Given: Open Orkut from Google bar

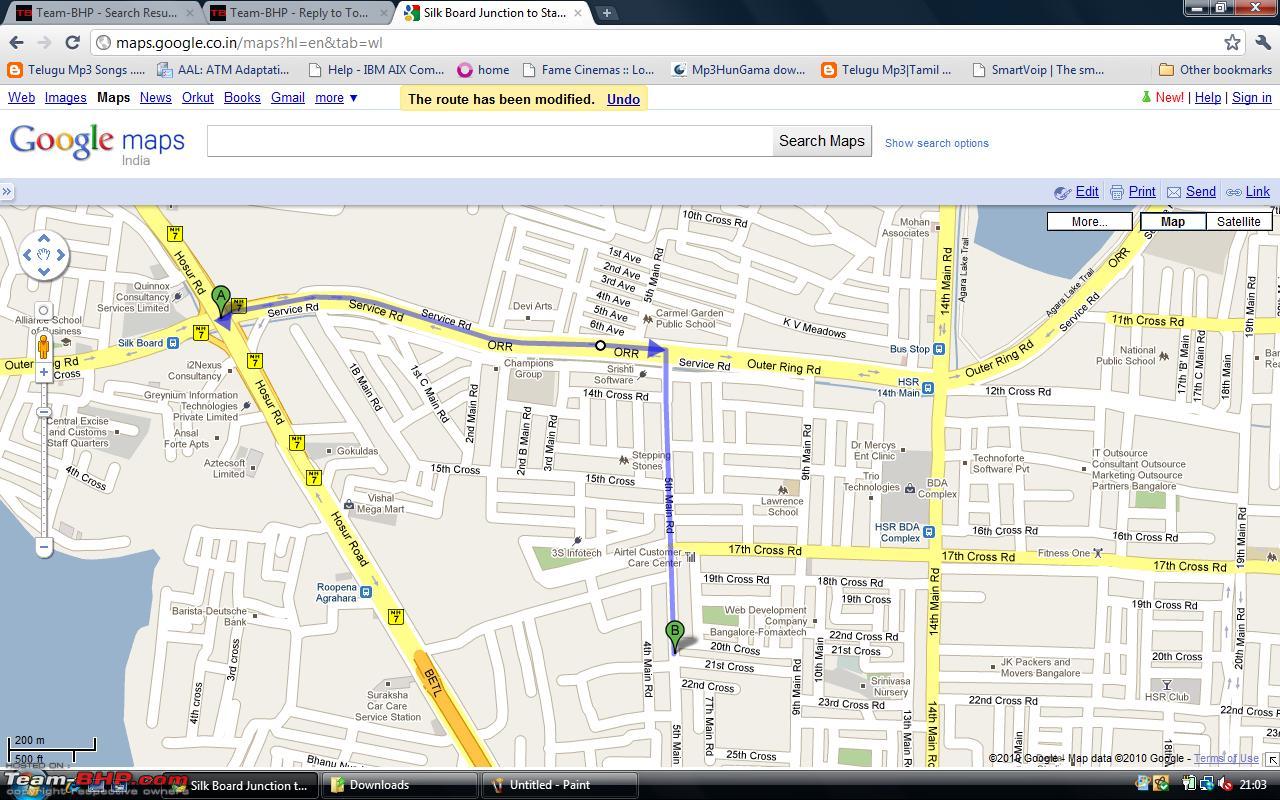Looking at the screenshot, I should [x=197, y=97].
